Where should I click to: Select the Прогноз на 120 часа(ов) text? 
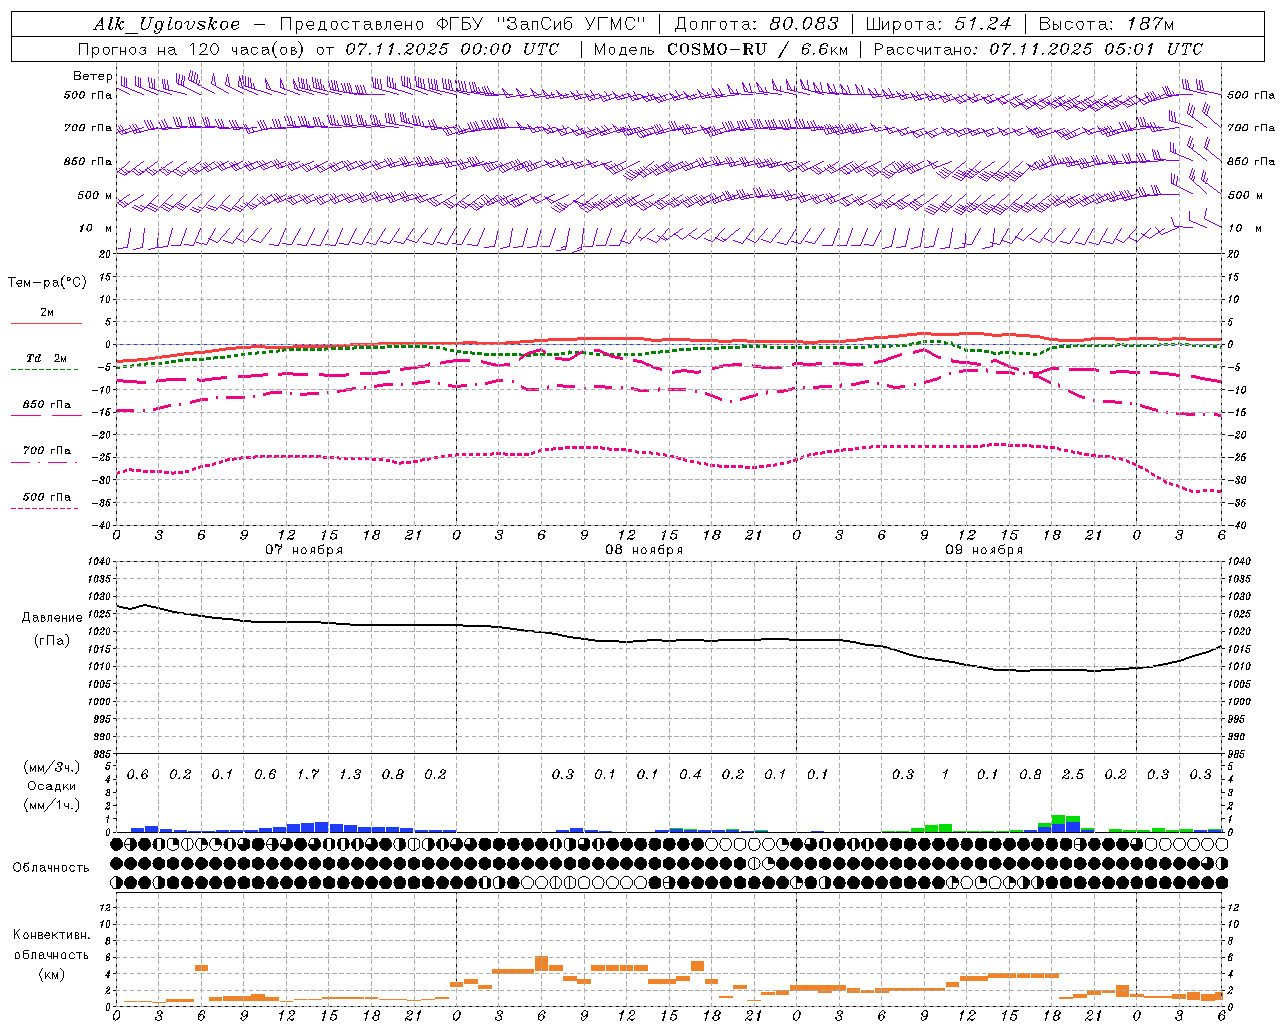click(x=194, y=49)
